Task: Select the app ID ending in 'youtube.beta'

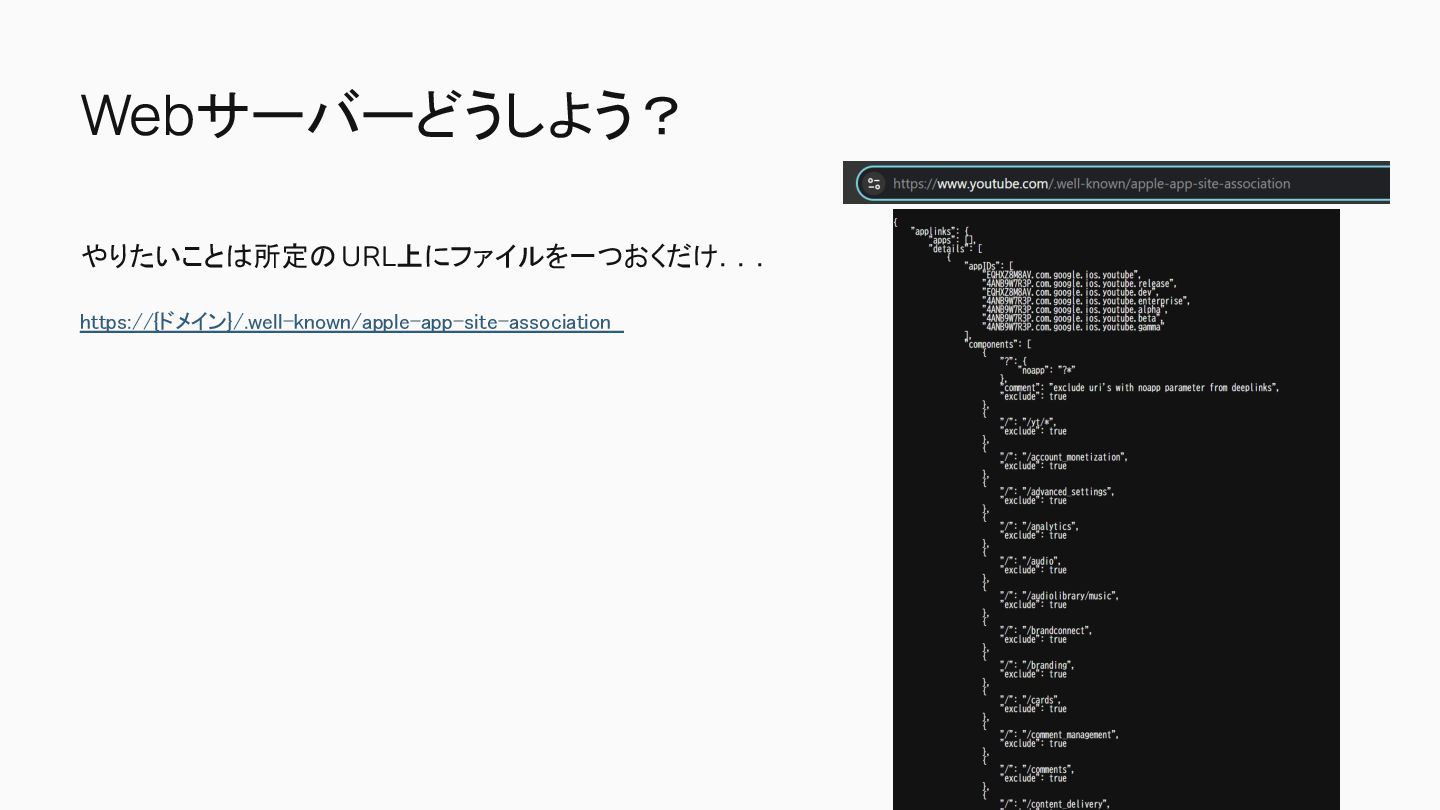Action: [x=1072, y=318]
